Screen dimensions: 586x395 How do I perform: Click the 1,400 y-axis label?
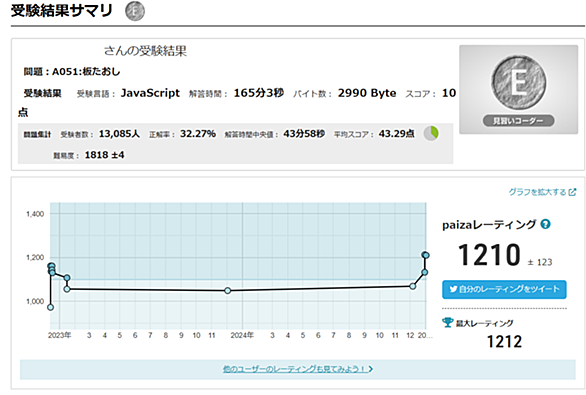[x=35, y=214]
